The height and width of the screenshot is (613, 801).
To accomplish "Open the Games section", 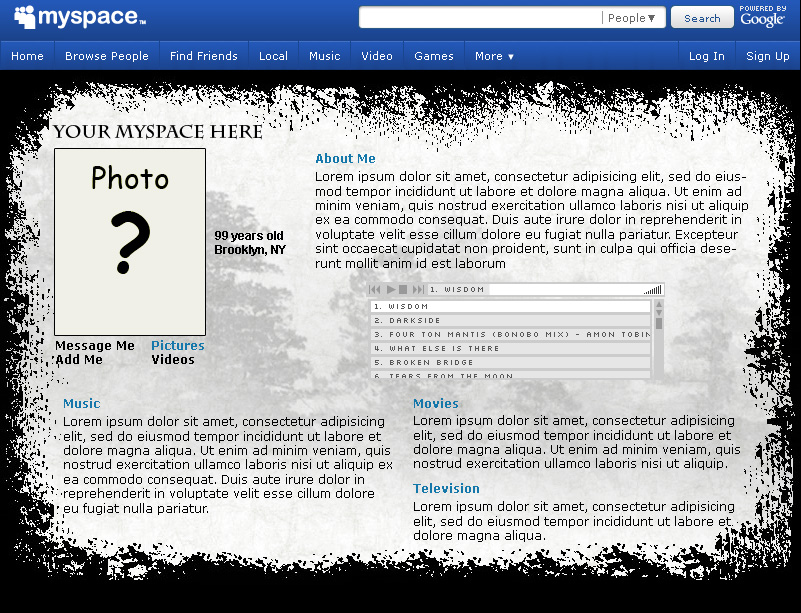I will (x=434, y=56).
